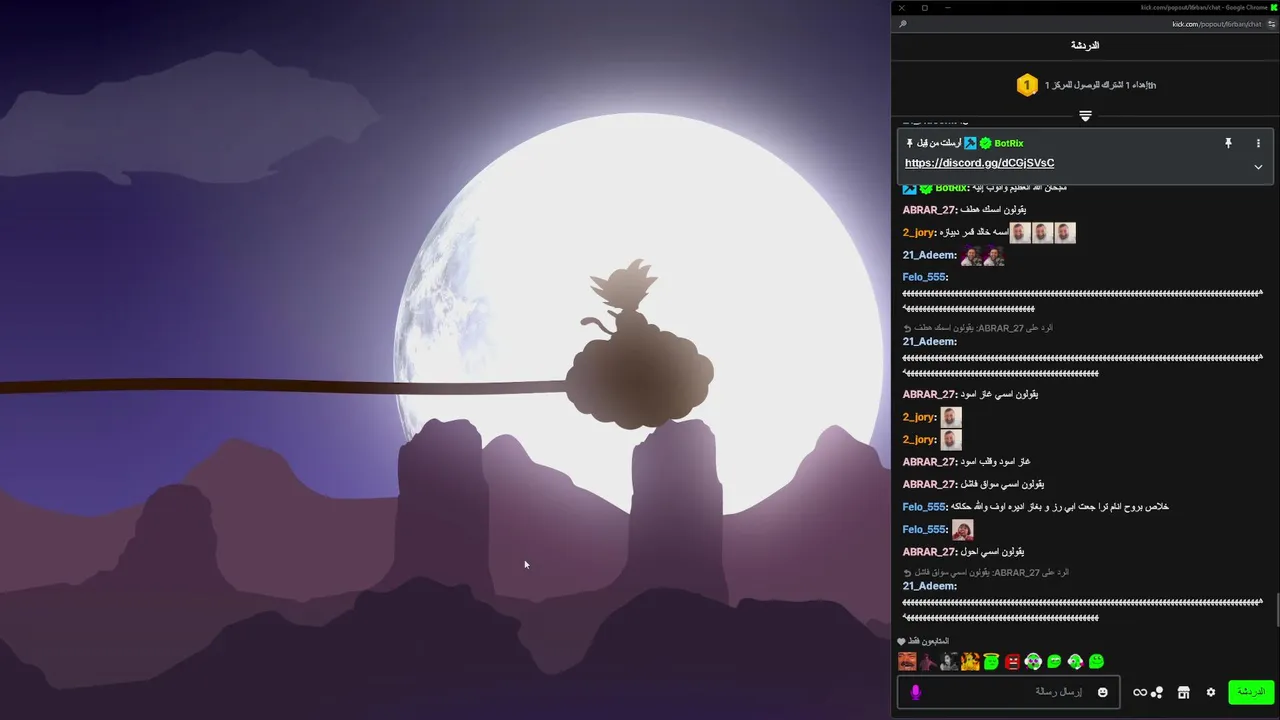Image resolution: width=1280 pixels, height=720 pixels.
Task: Click 21_Adeem username beside two-person emotes
Action: pyautogui.click(x=929, y=255)
